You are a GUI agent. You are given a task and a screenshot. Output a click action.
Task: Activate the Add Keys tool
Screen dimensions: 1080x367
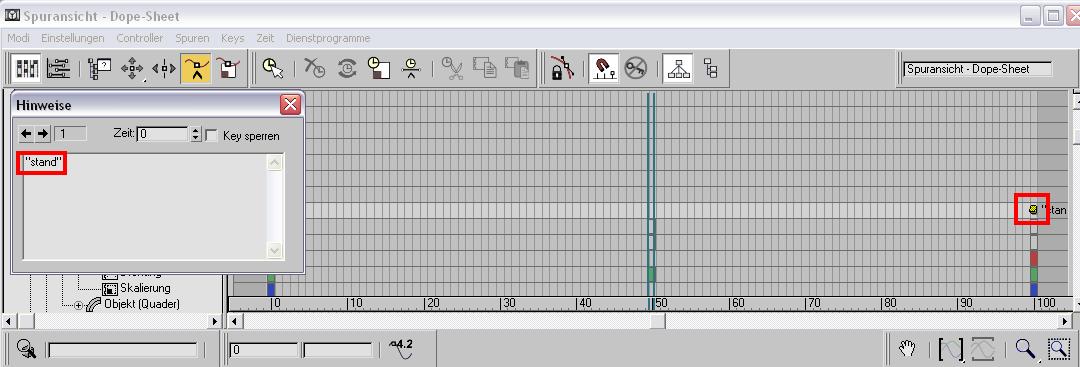pyautogui.click(x=196, y=68)
